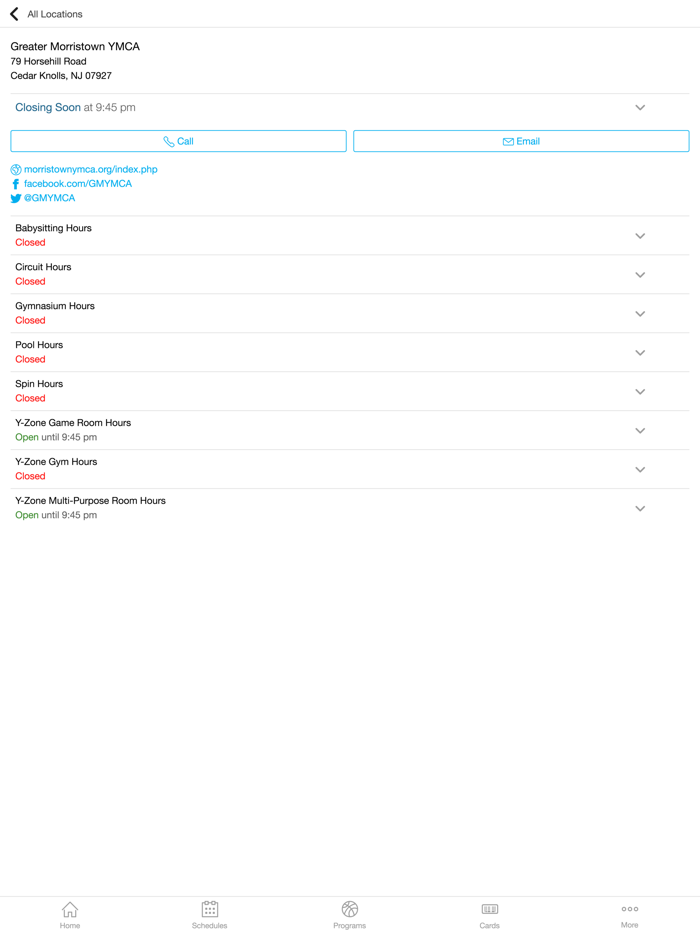The image size is (700, 934).
Task: Tap Open until 9:45 pm under Game Room
Action: [x=56, y=437]
